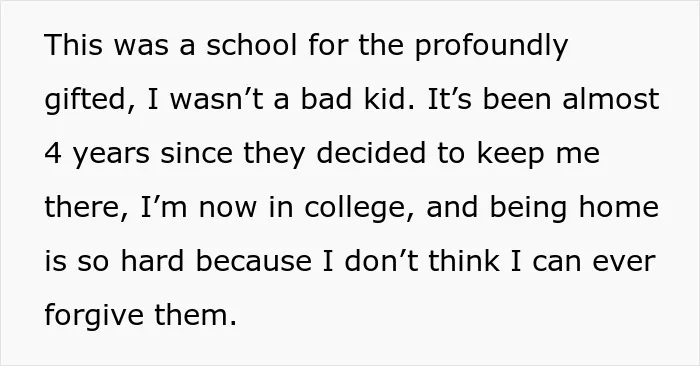Click the number "4" before "years"

click(53, 153)
